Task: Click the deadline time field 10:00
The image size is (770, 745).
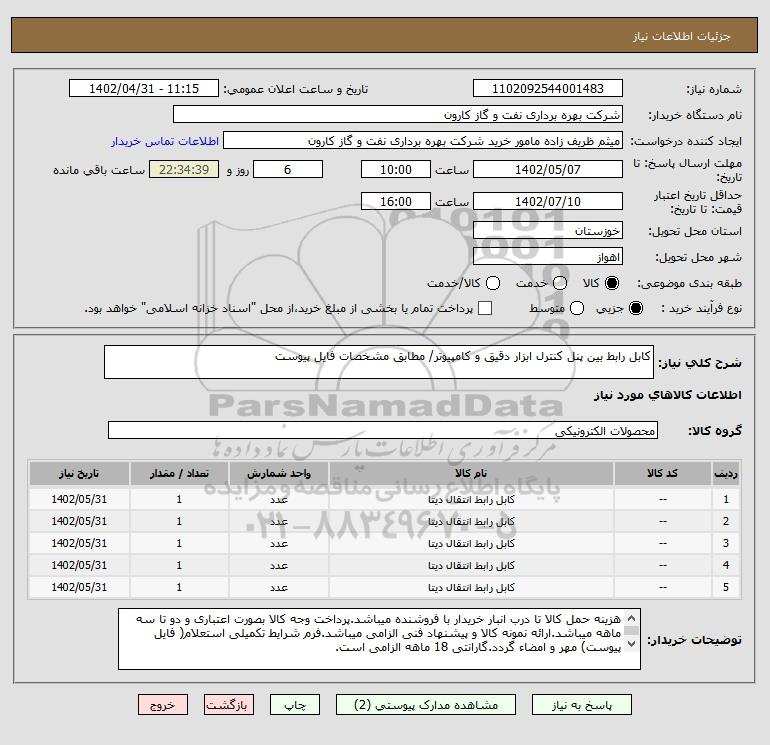Action: pos(396,169)
